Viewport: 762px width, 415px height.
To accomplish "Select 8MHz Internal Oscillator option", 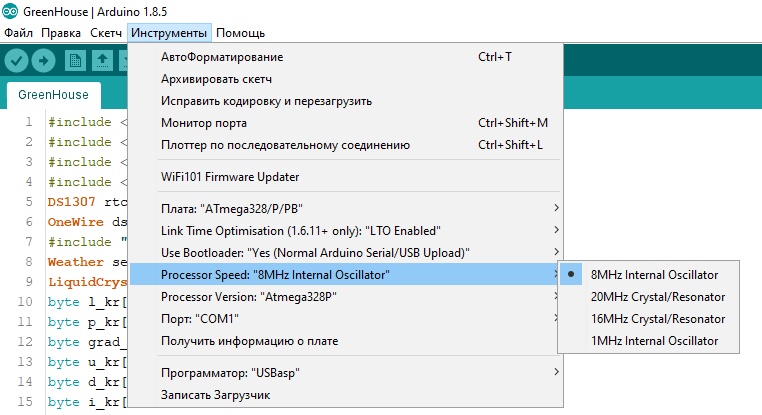I will point(649,275).
